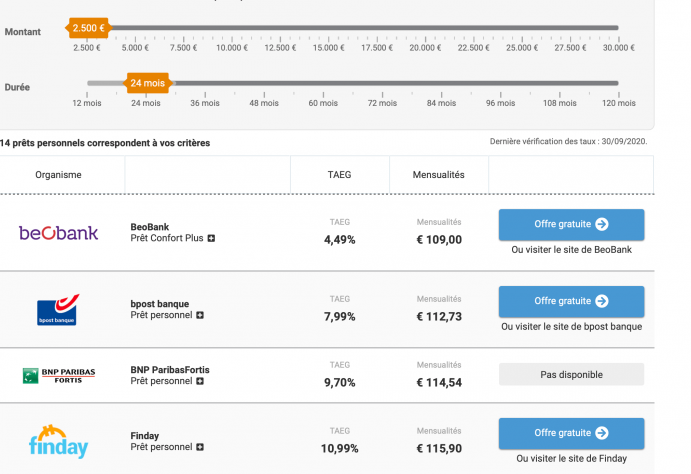This screenshot has width=691, height=474.
Task: Click Finday Offre gratuite button
Action: [x=571, y=433]
